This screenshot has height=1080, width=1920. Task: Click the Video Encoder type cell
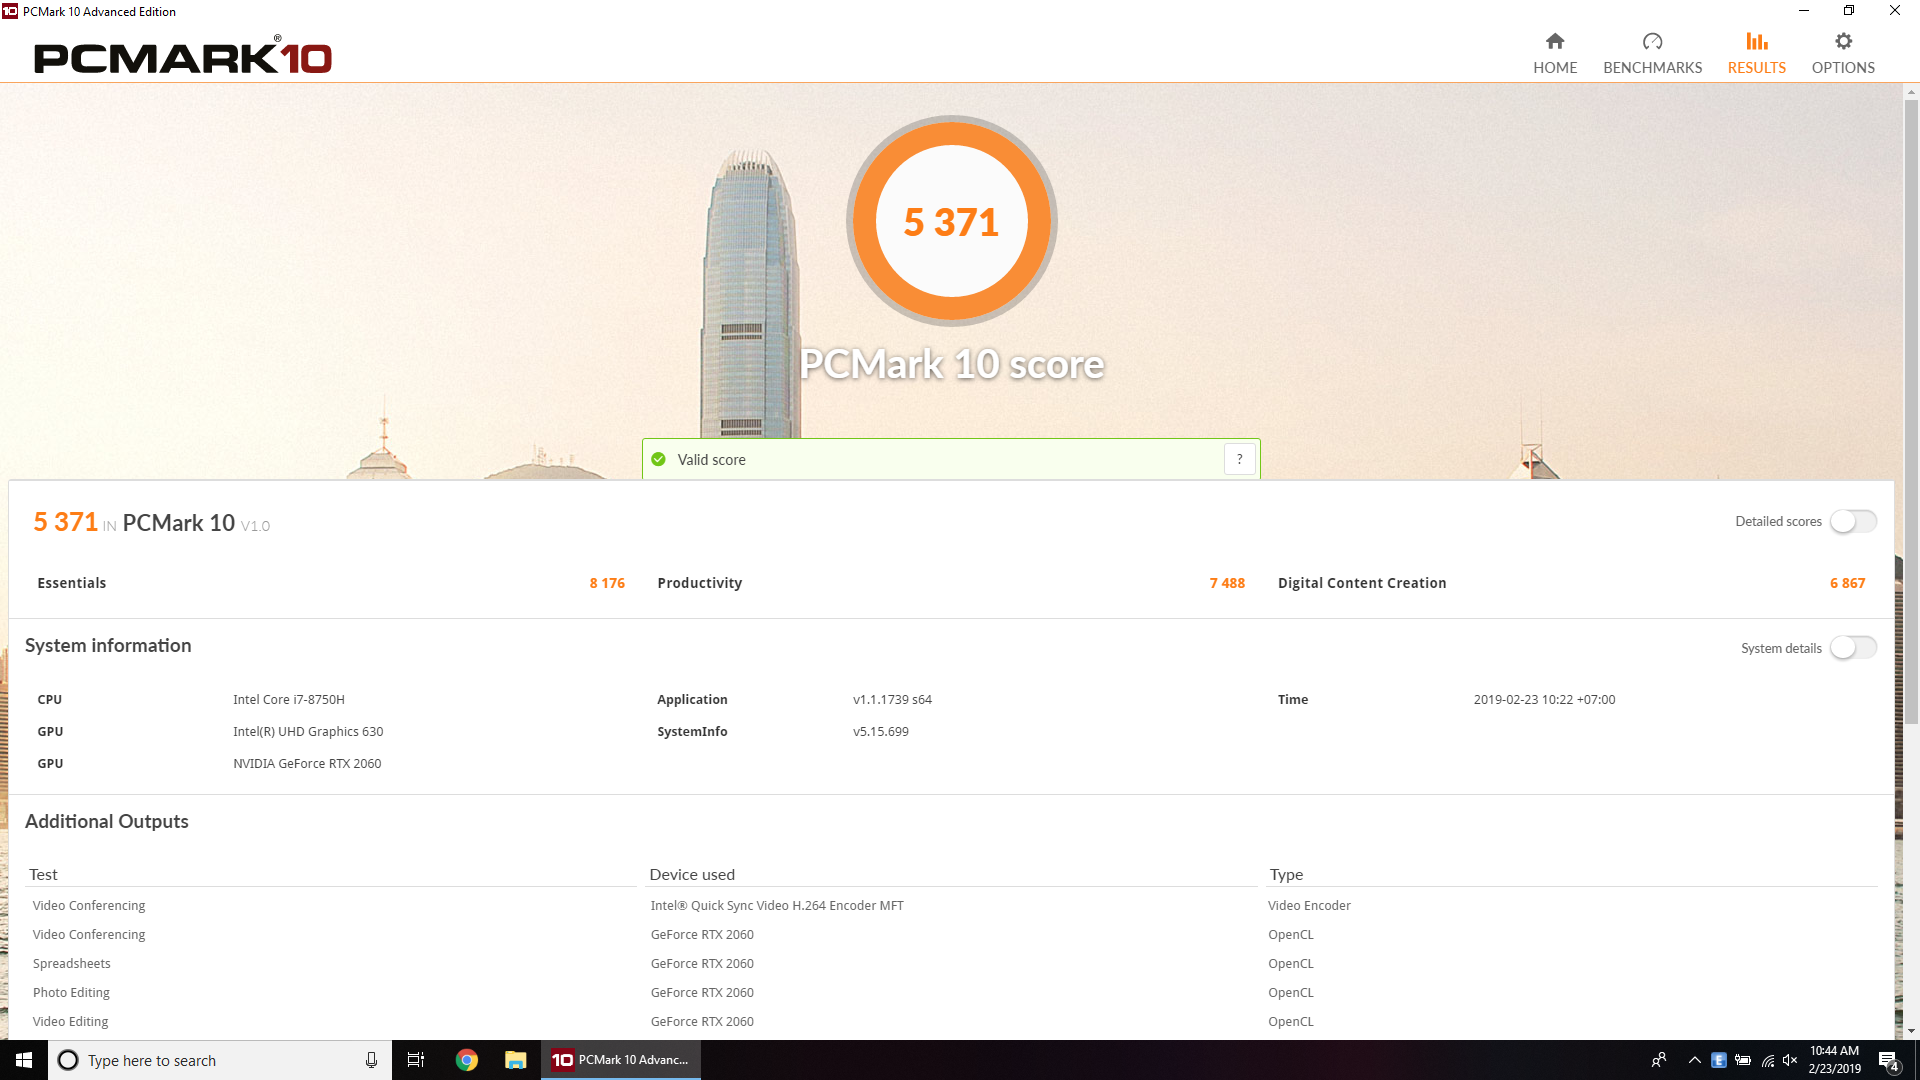point(1309,906)
